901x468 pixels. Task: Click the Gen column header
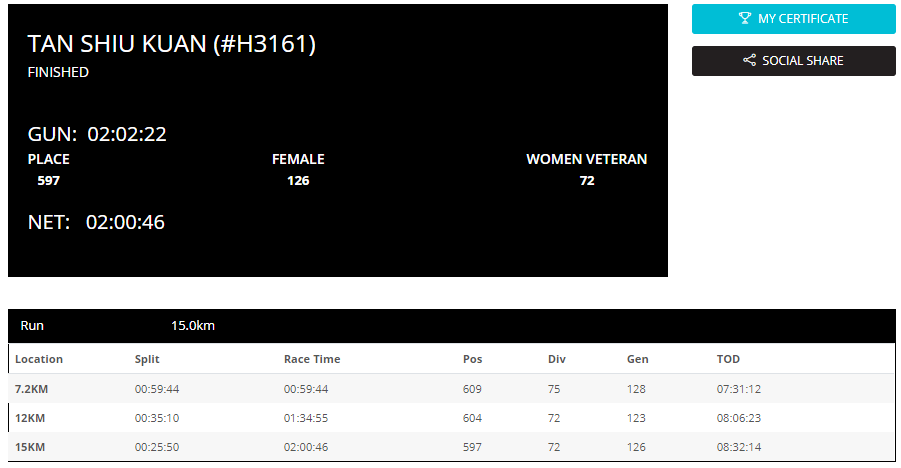point(637,359)
